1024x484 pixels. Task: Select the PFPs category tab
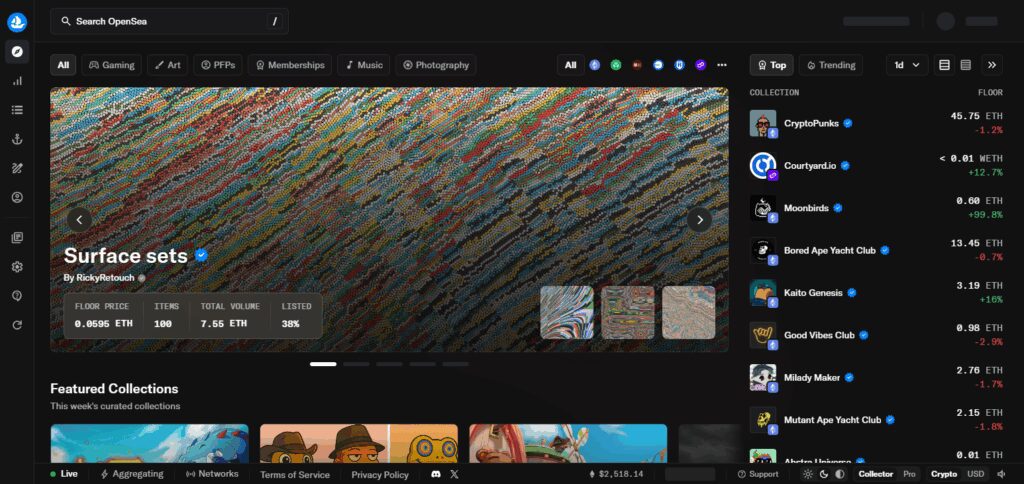coord(218,65)
